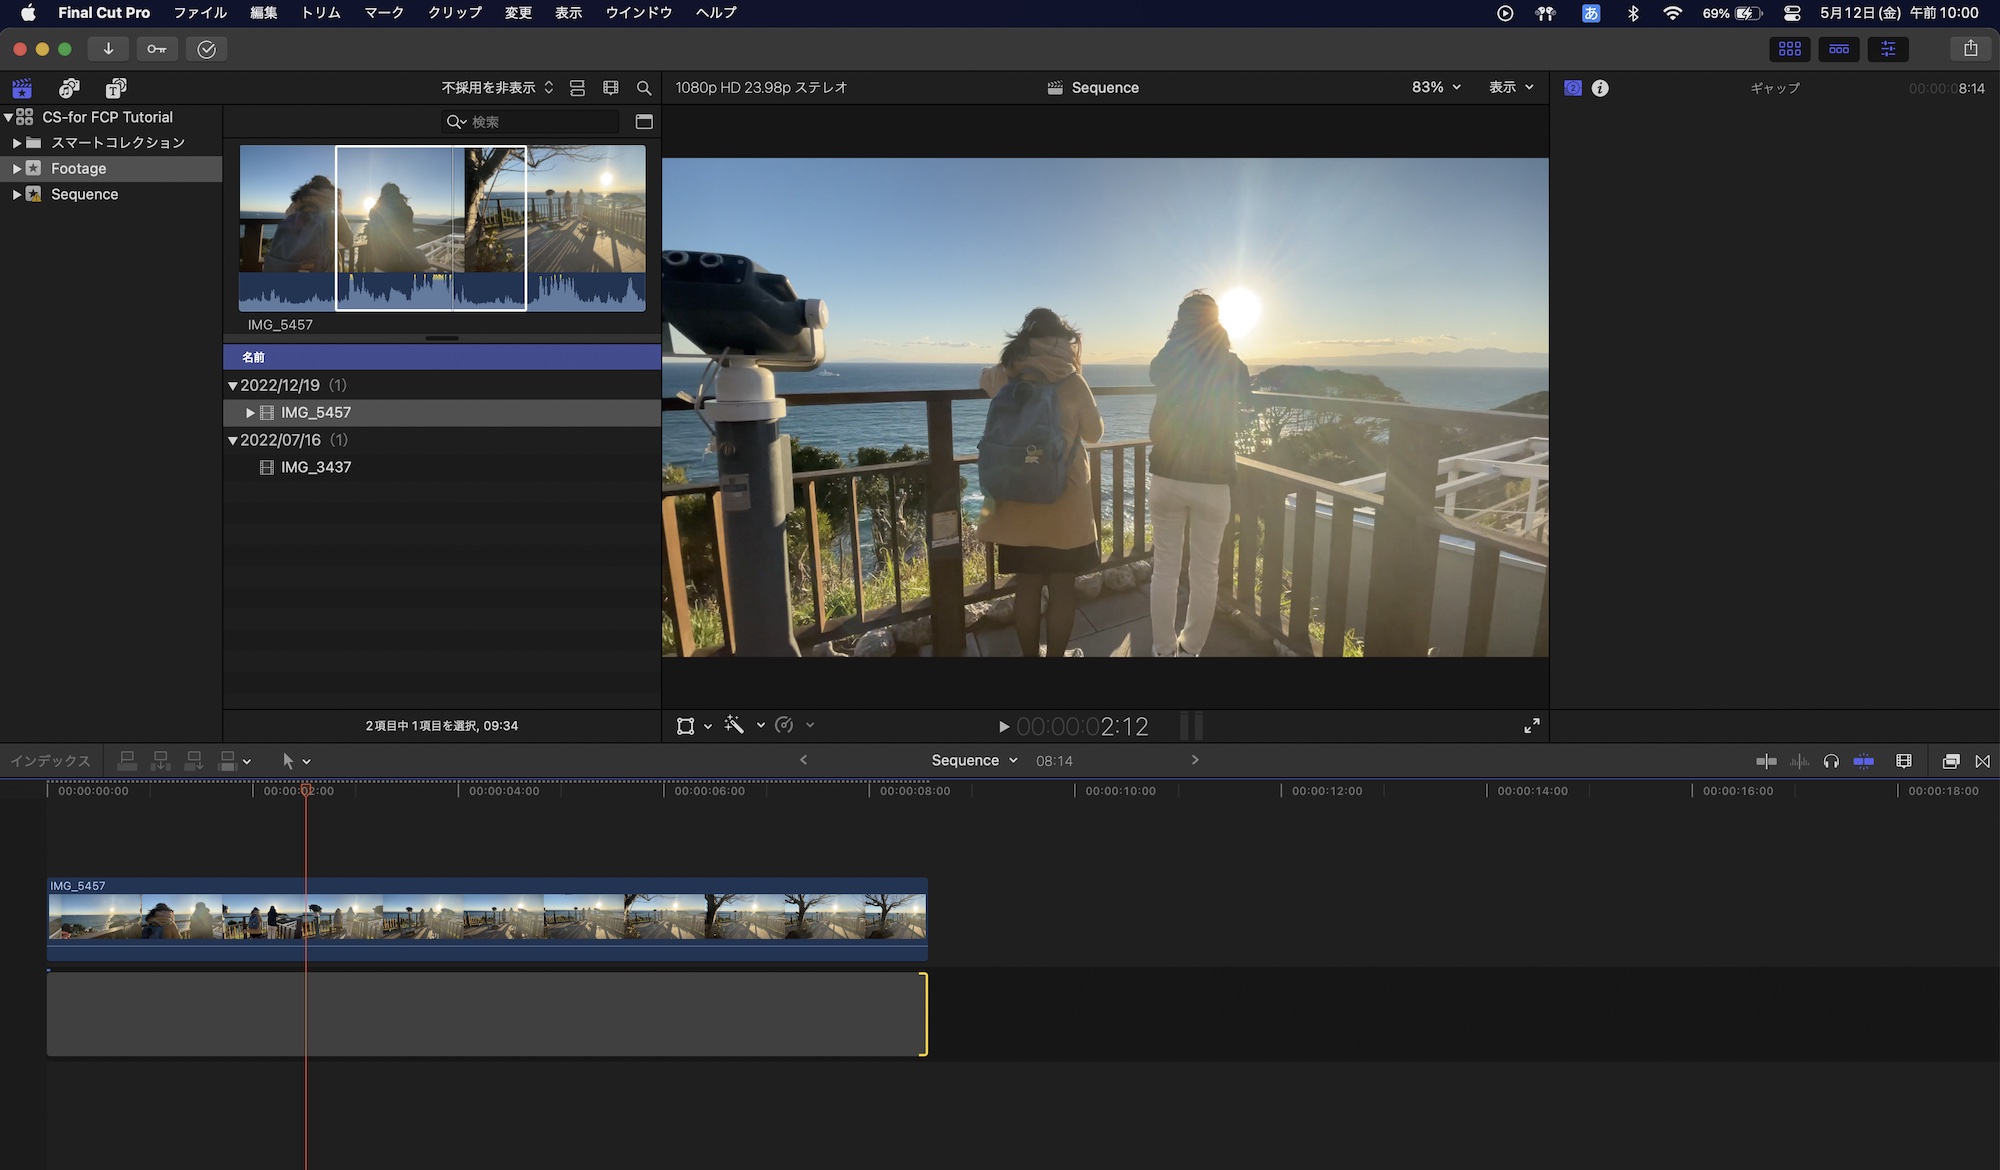Open the timeline index panel
The image size is (2000, 1170).
coord(50,760)
